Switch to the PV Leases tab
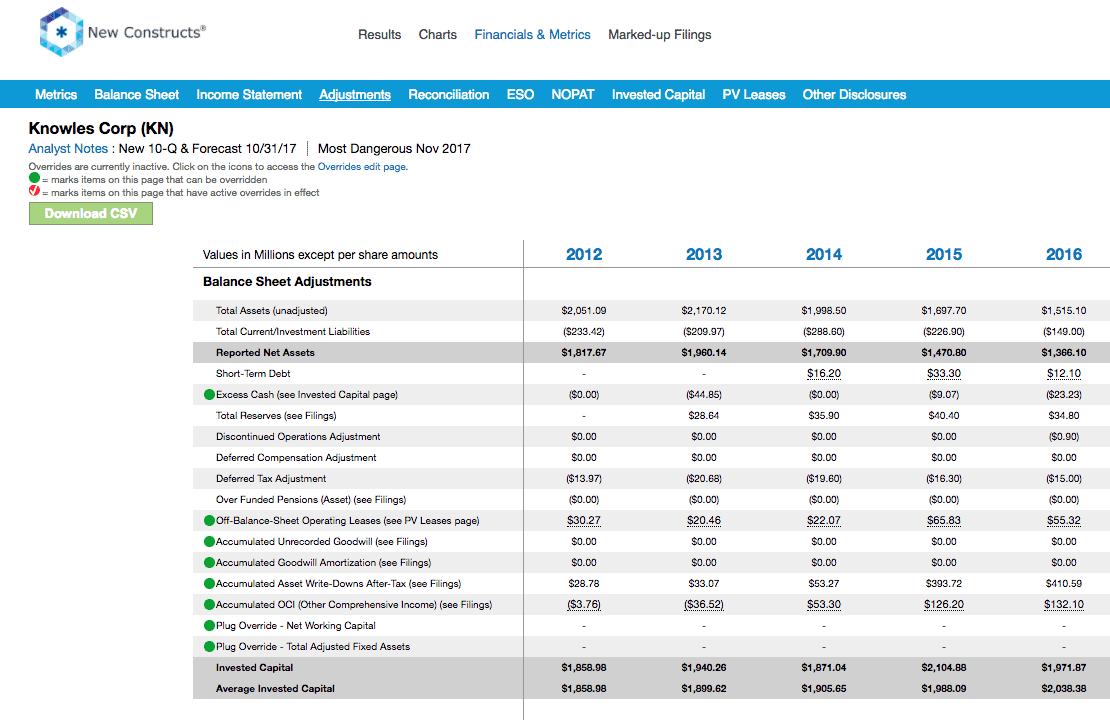 754,95
